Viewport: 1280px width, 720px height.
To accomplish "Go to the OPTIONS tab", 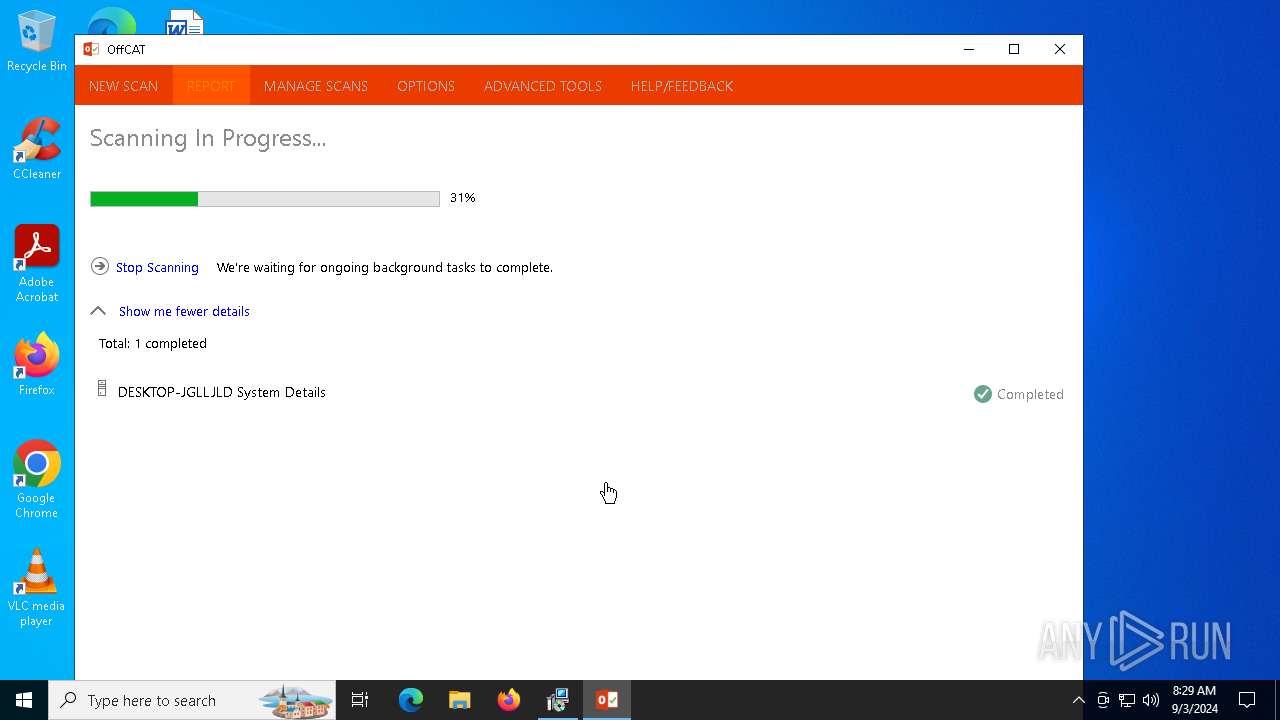I will click(x=426, y=86).
